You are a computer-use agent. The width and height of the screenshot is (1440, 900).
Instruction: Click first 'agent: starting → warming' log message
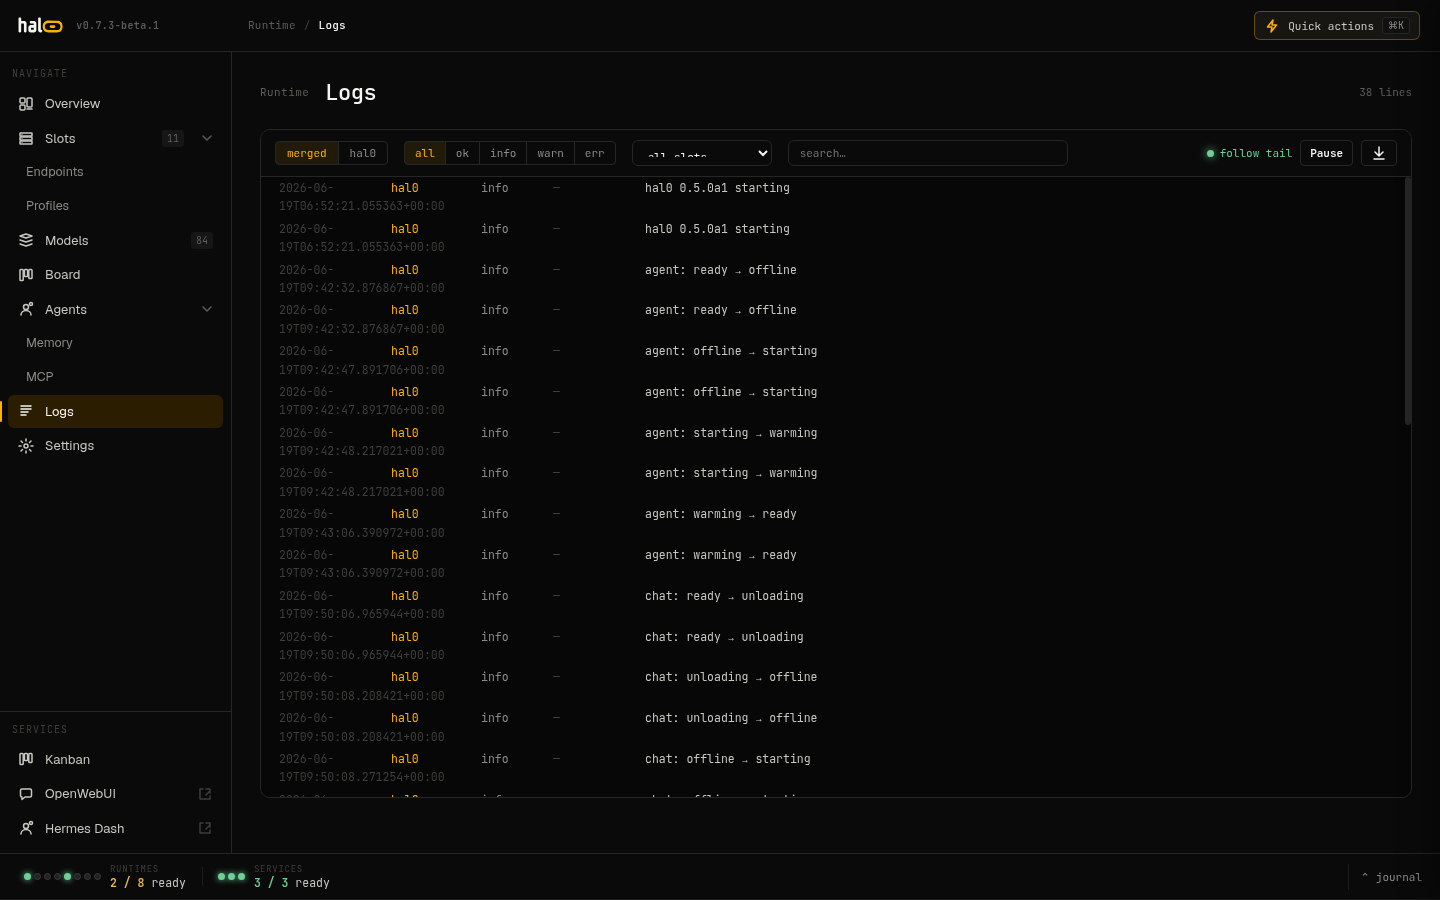coord(731,433)
